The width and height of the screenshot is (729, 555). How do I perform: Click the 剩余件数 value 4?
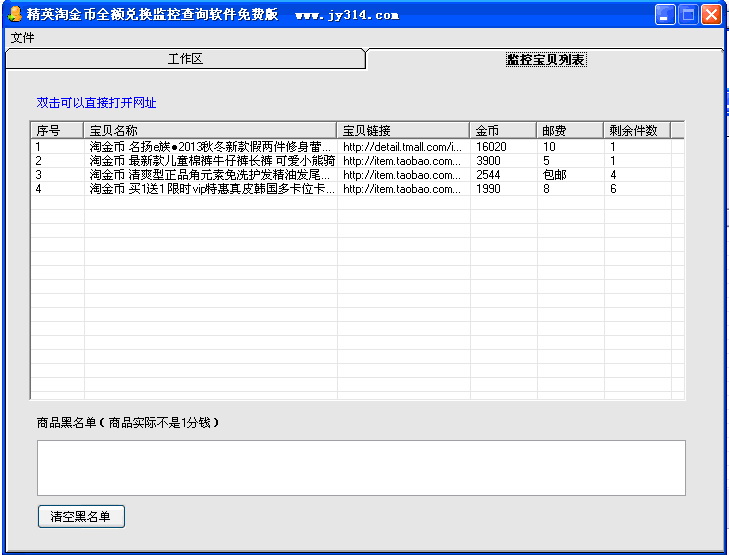(x=613, y=175)
